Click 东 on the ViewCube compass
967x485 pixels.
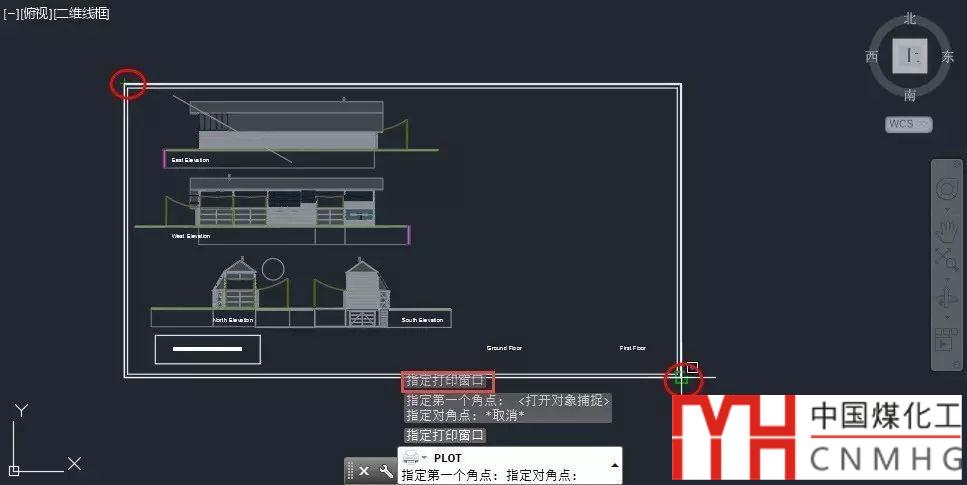pos(947,57)
